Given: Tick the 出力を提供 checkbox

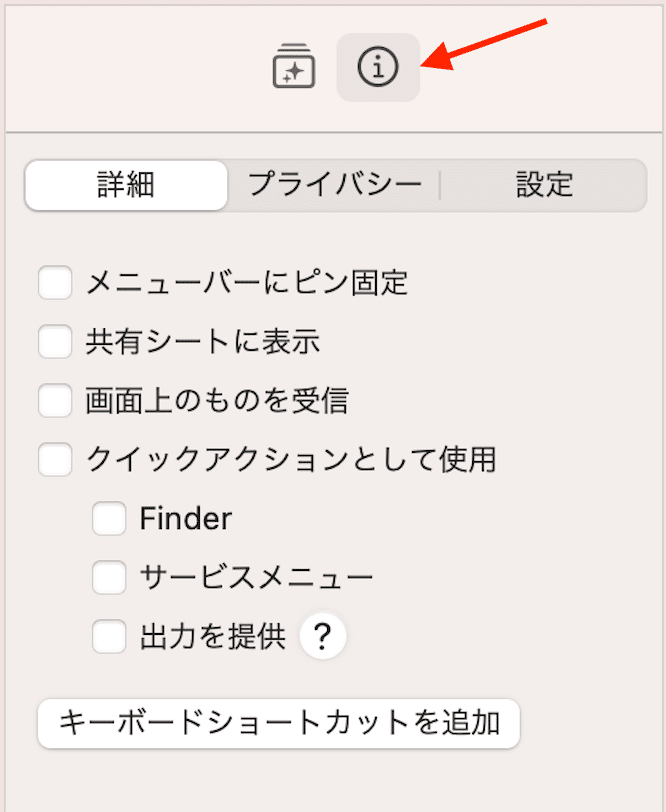Looking at the screenshot, I should coord(109,636).
